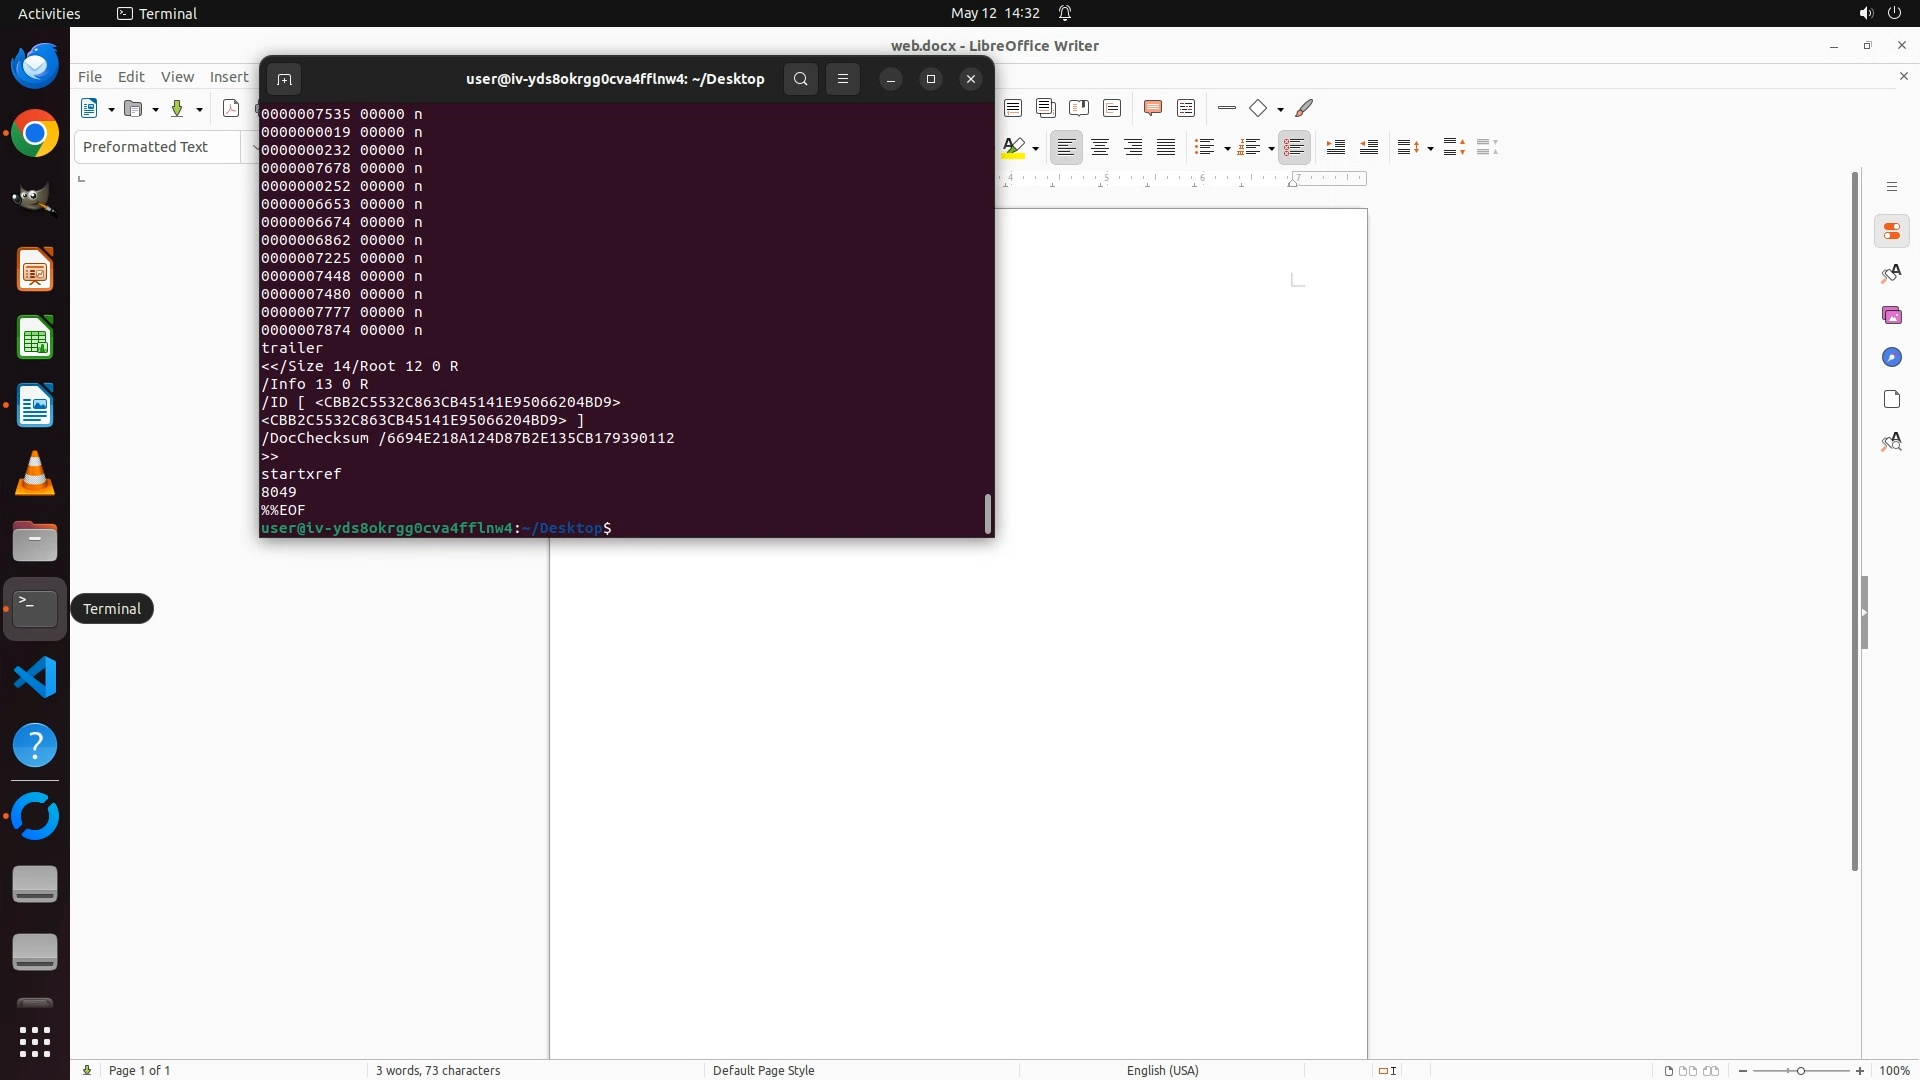Expand the unordered list style dropdown

(1227, 148)
